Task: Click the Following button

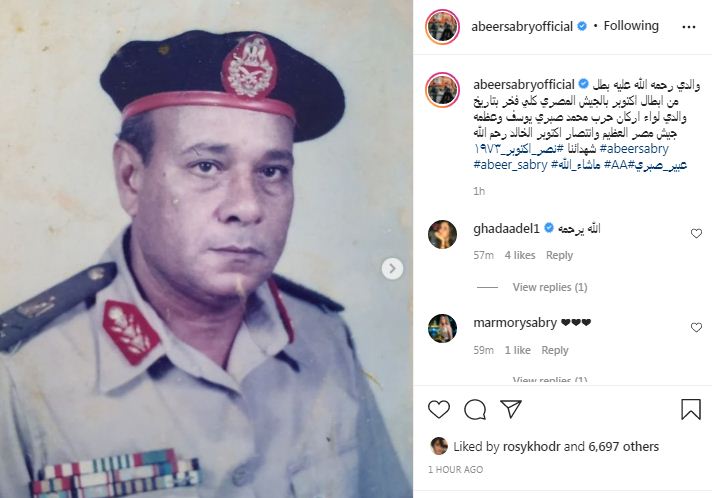Action: (x=631, y=26)
